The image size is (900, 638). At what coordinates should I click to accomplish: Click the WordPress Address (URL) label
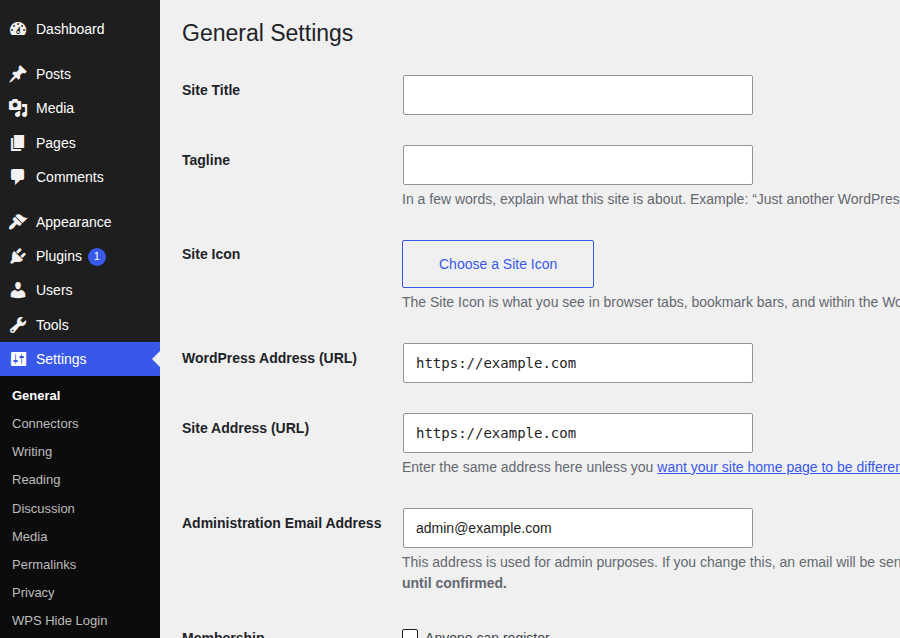pyautogui.click(x=269, y=358)
